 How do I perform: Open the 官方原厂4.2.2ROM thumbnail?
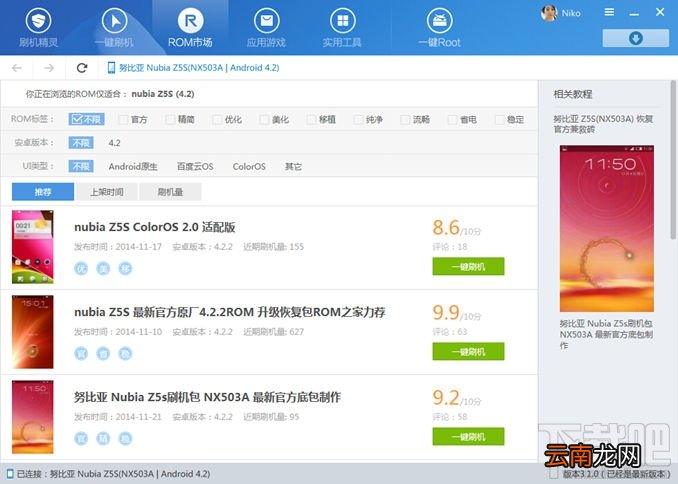(x=33, y=332)
